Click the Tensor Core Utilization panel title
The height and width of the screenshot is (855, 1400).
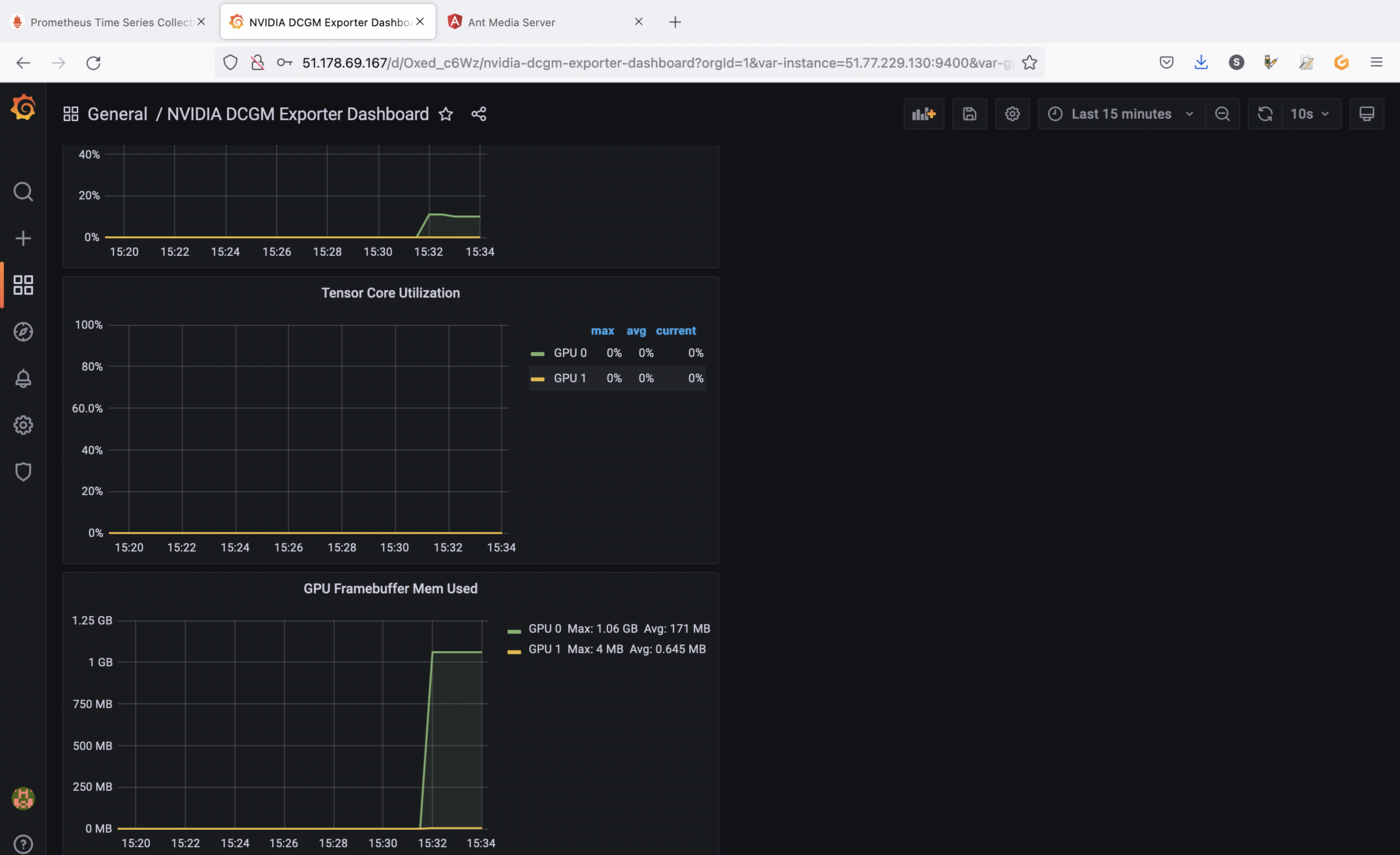[x=390, y=293]
